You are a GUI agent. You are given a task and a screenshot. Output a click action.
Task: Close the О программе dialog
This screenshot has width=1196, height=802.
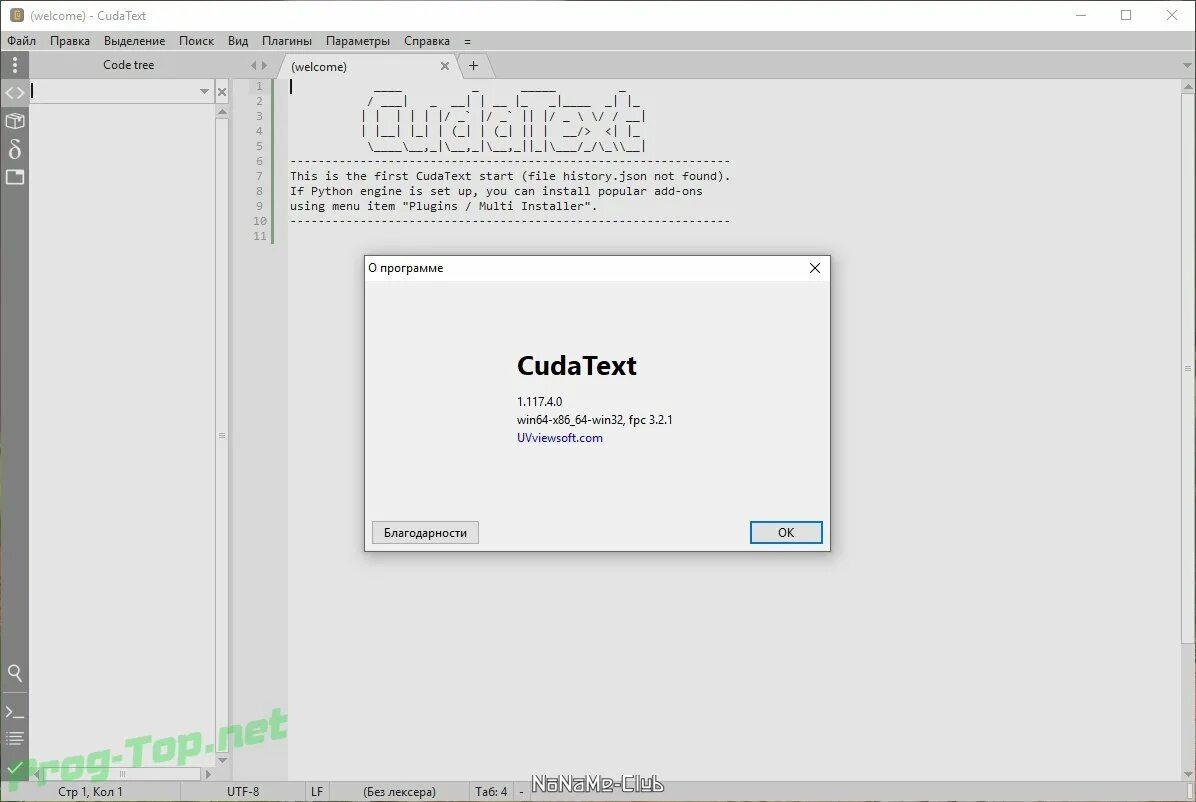815,268
